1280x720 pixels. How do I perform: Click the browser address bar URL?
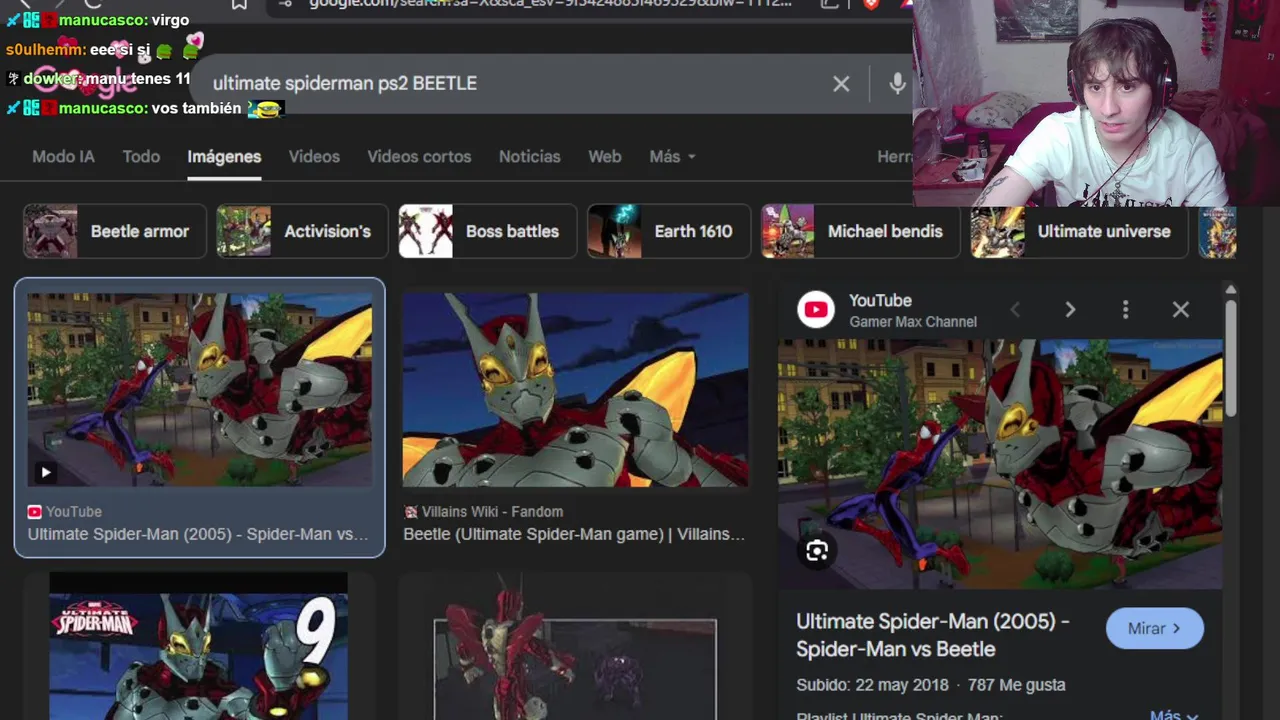(x=550, y=4)
